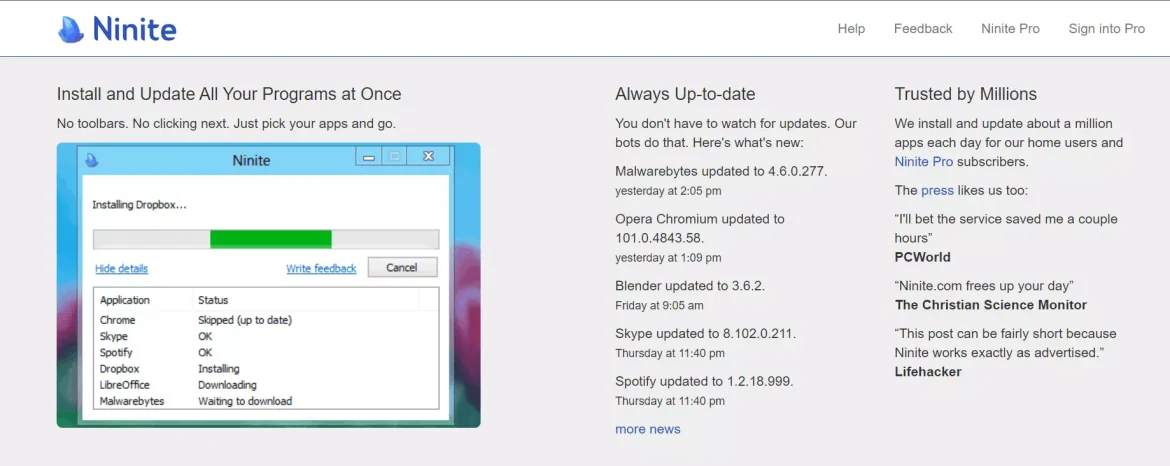The image size is (1170, 466).
Task: Select the Chrome row in list
Action: [266, 320]
